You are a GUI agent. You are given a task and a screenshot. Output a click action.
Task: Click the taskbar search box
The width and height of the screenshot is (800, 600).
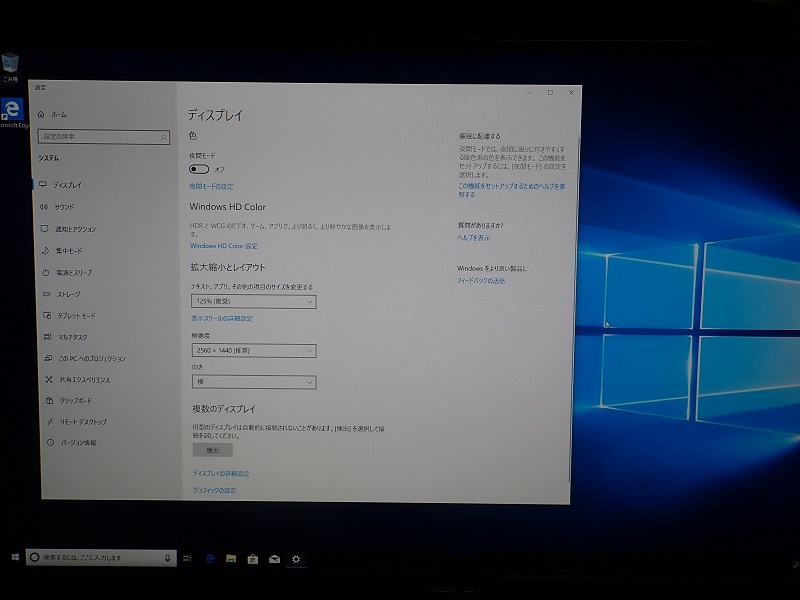click(x=102, y=558)
